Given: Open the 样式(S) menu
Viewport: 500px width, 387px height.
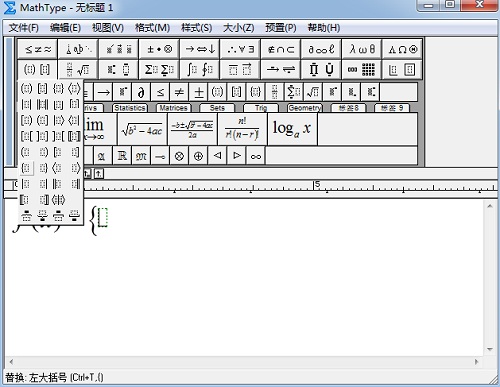Looking at the screenshot, I should coord(197,28).
